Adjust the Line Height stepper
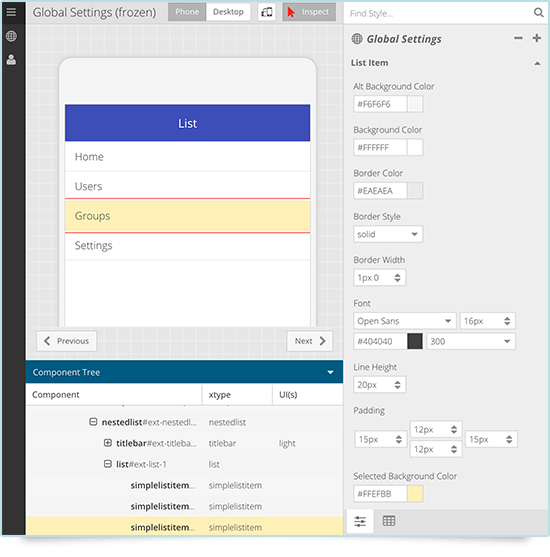Image resolution: width=550 pixels, height=557 pixels. [397, 385]
